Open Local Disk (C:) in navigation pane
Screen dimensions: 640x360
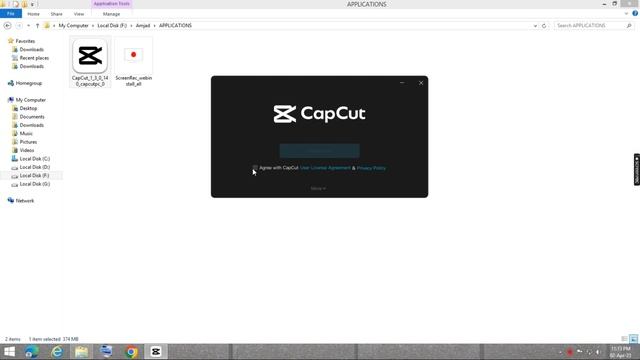35,159
